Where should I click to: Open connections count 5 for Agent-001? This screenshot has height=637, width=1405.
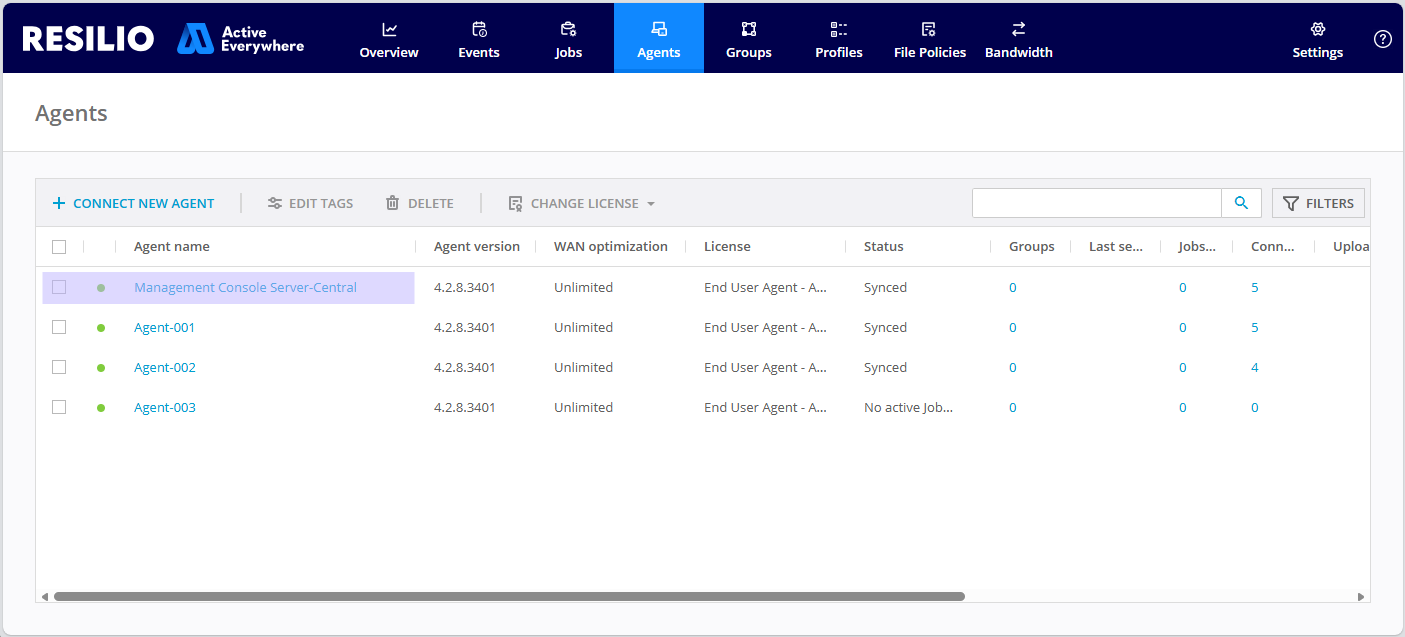pyautogui.click(x=1255, y=327)
